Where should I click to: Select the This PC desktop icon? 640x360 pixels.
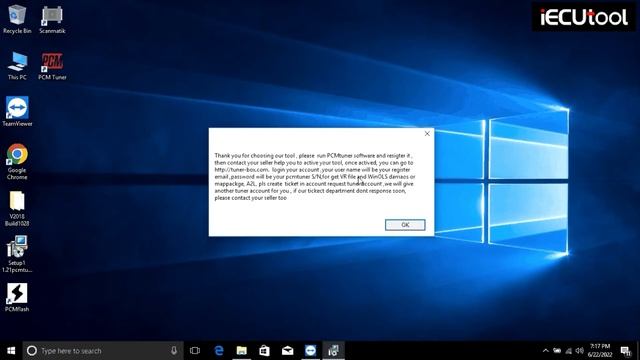click(17, 66)
